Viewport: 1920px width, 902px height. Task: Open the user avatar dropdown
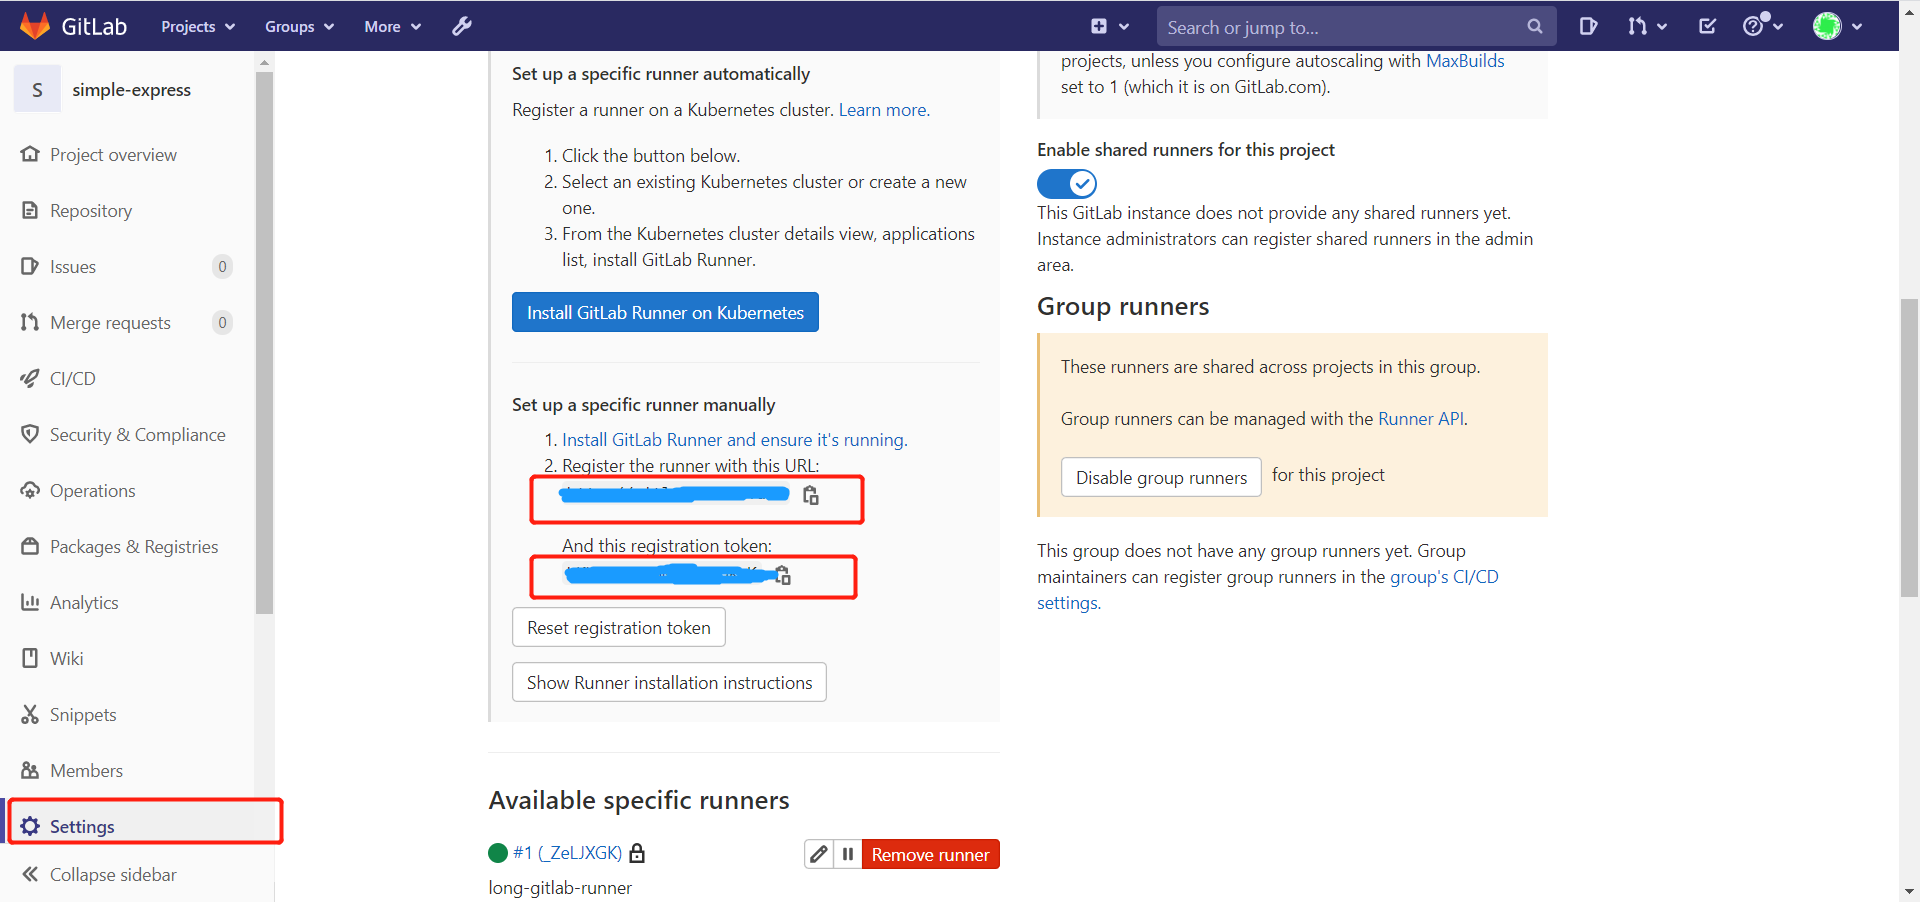click(x=1838, y=27)
